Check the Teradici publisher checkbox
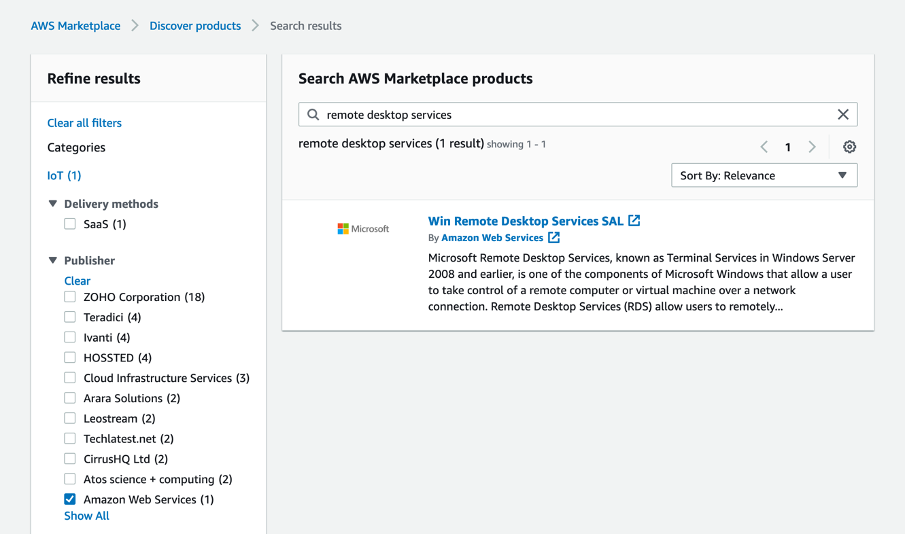Viewport: 906px width, 535px height. point(70,317)
